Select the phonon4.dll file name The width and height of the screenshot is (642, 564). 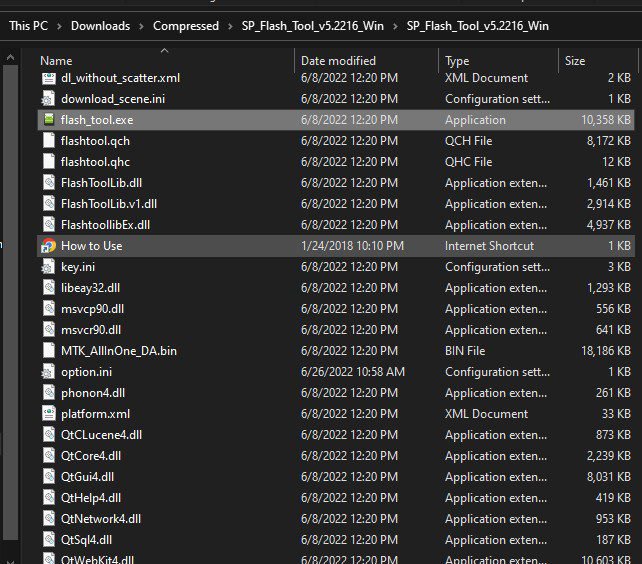[93, 393]
